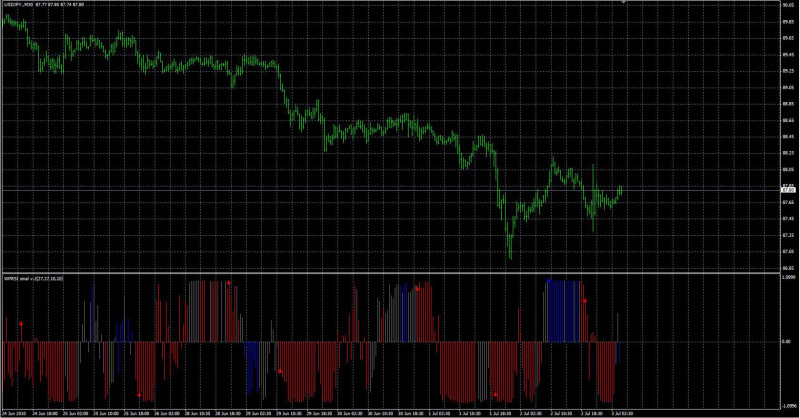This screenshot has height=418, width=800.
Task: Click the -1.0999 lower indicator scale label
Action: coord(787,404)
